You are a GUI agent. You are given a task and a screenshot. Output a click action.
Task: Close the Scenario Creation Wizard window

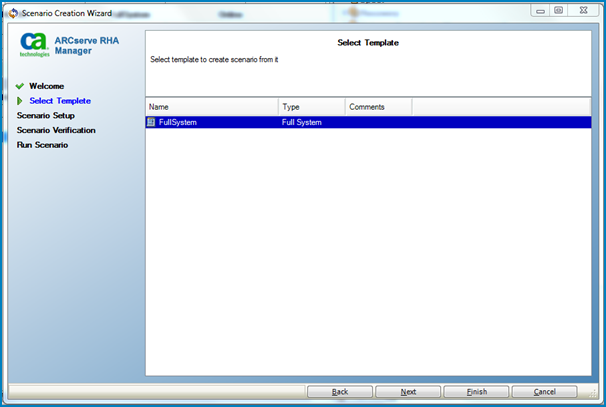click(x=584, y=11)
